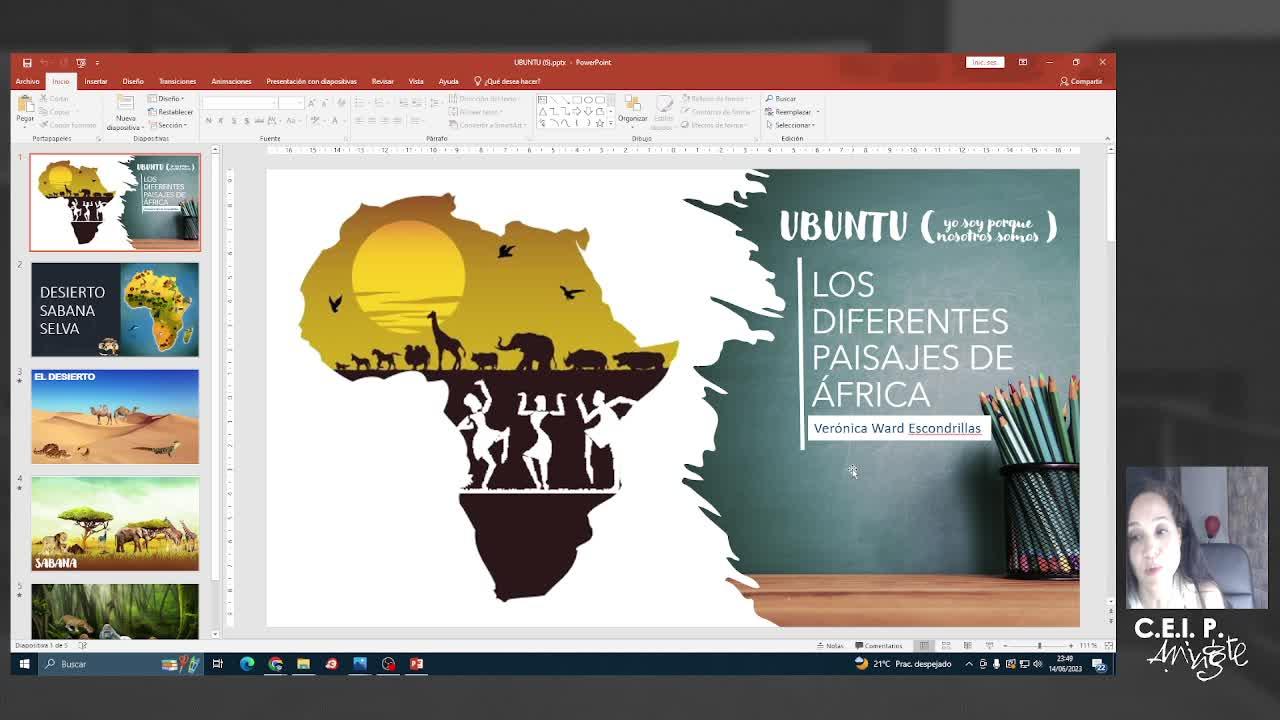Select the star shape in the shapes gallery
1280x720 pixels.
tap(598, 122)
